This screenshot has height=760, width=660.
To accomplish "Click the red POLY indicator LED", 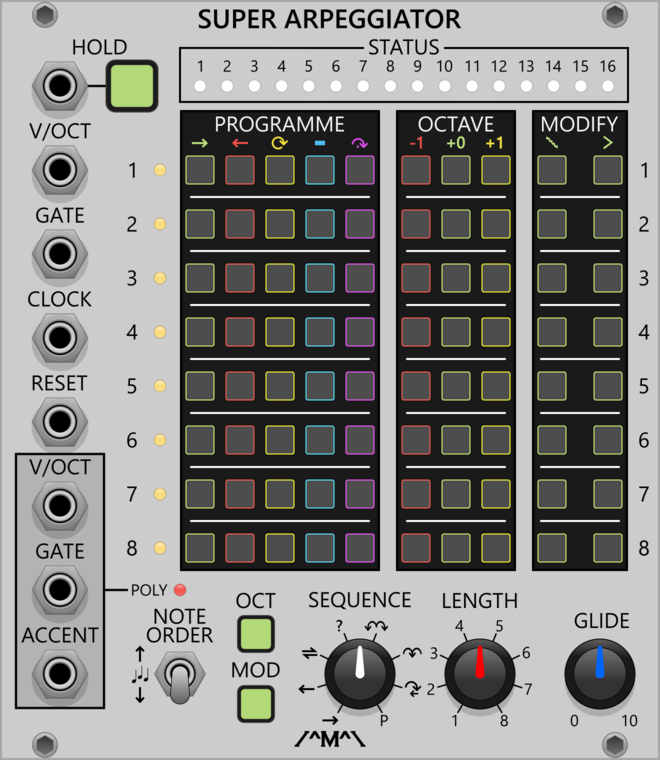I will (x=180, y=590).
